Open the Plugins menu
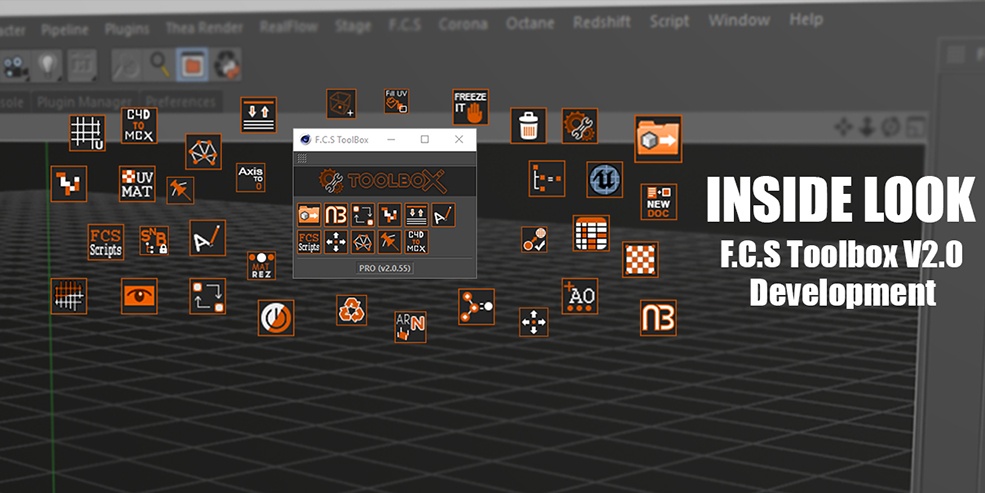Image resolution: width=985 pixels, height=493 pixels. pyautogui.click(x=127, y=29)
